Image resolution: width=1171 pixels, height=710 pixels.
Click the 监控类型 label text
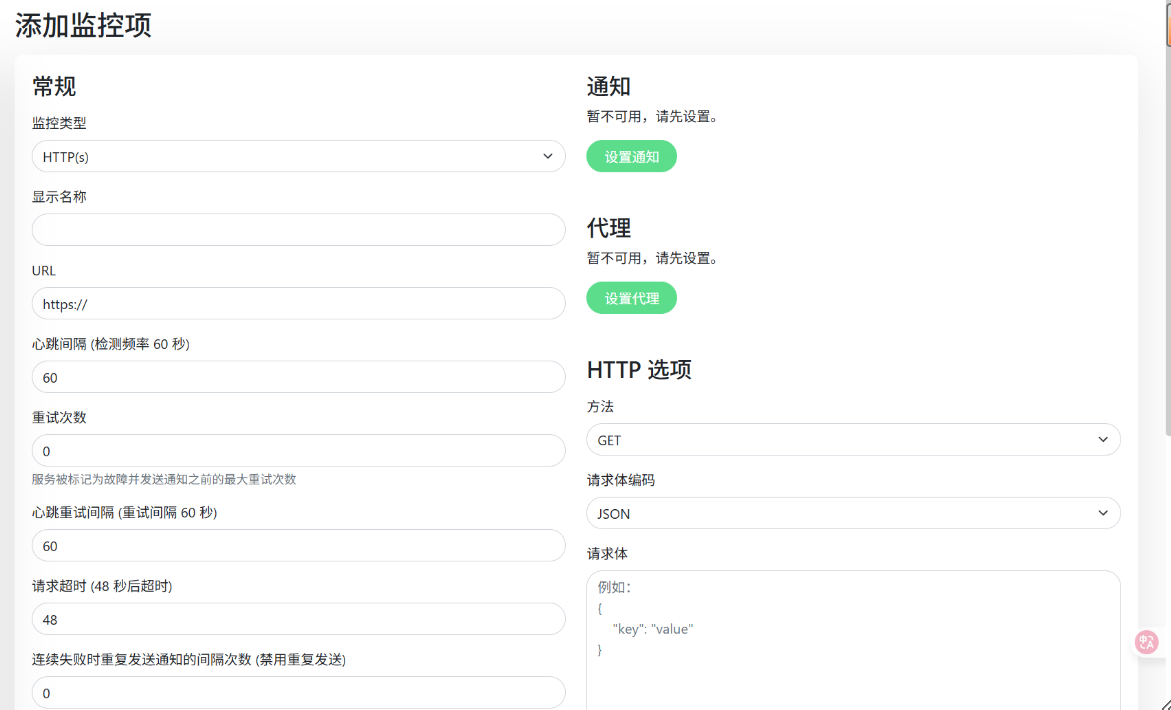(59, 123)
